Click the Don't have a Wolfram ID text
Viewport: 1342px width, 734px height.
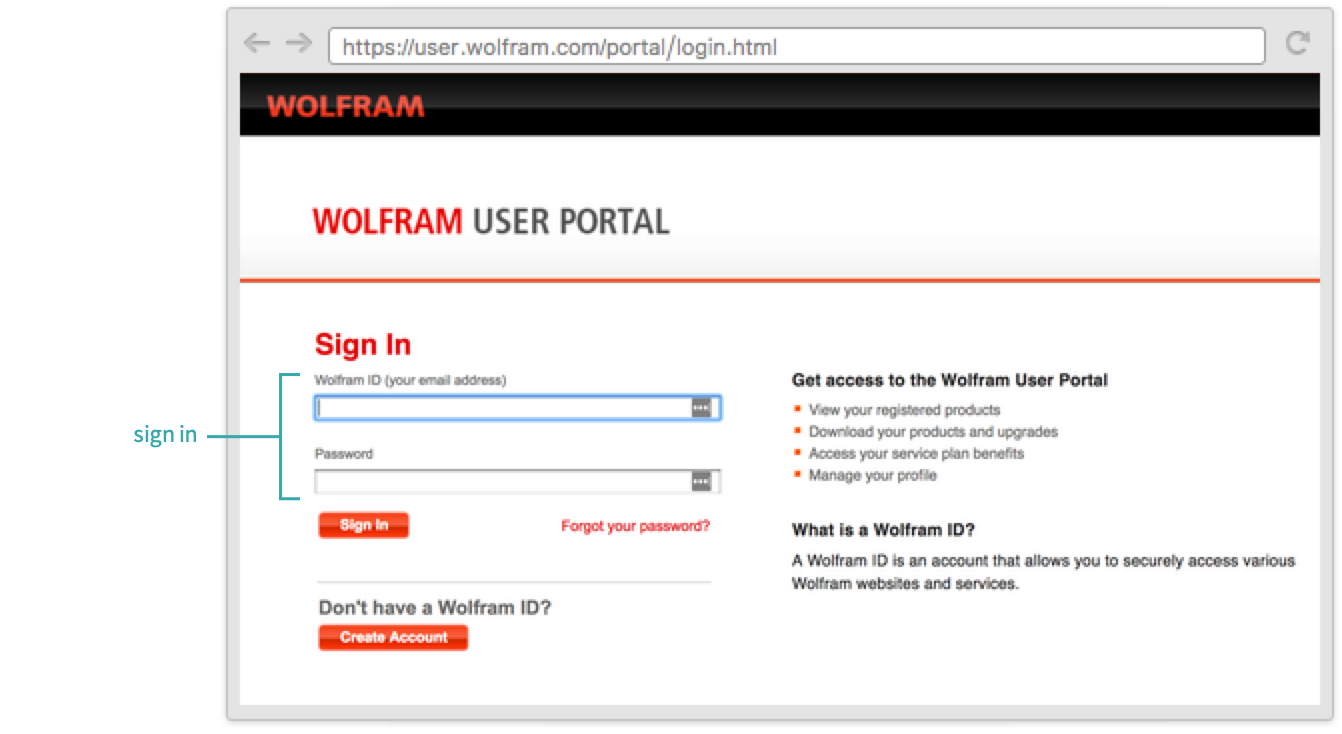pos(435,607)
